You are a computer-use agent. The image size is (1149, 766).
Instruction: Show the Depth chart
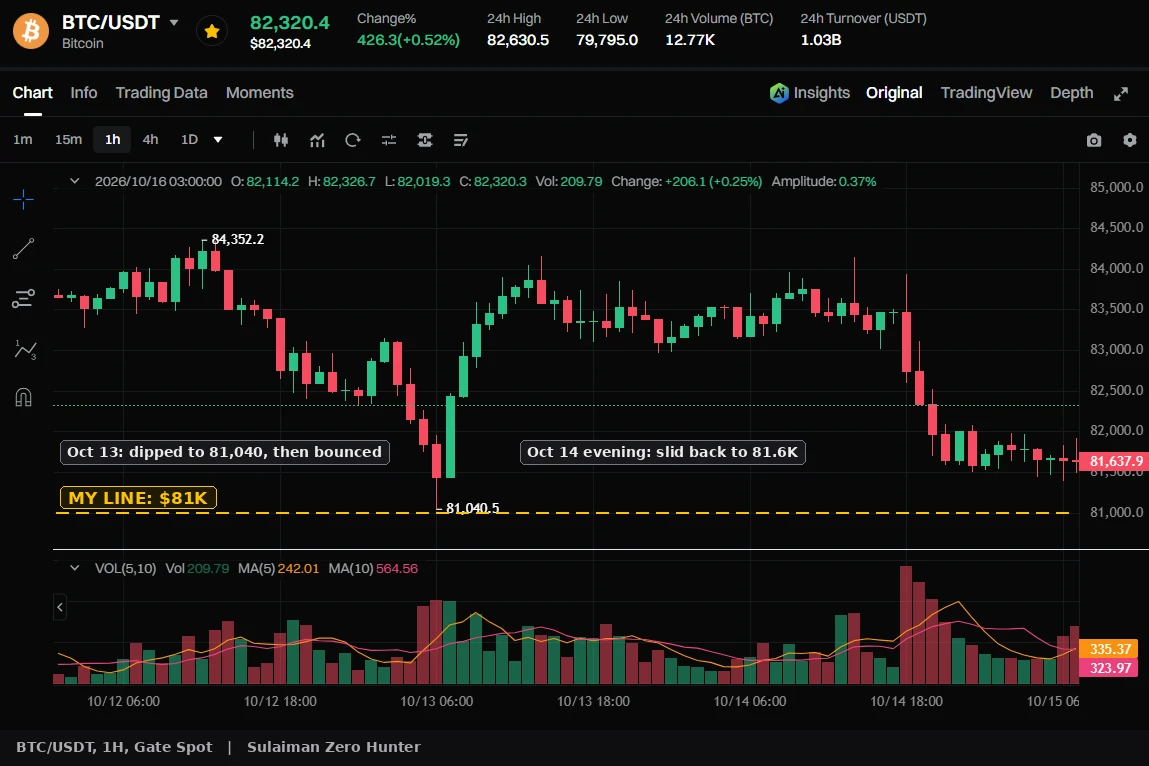[x=1071, y=93]
